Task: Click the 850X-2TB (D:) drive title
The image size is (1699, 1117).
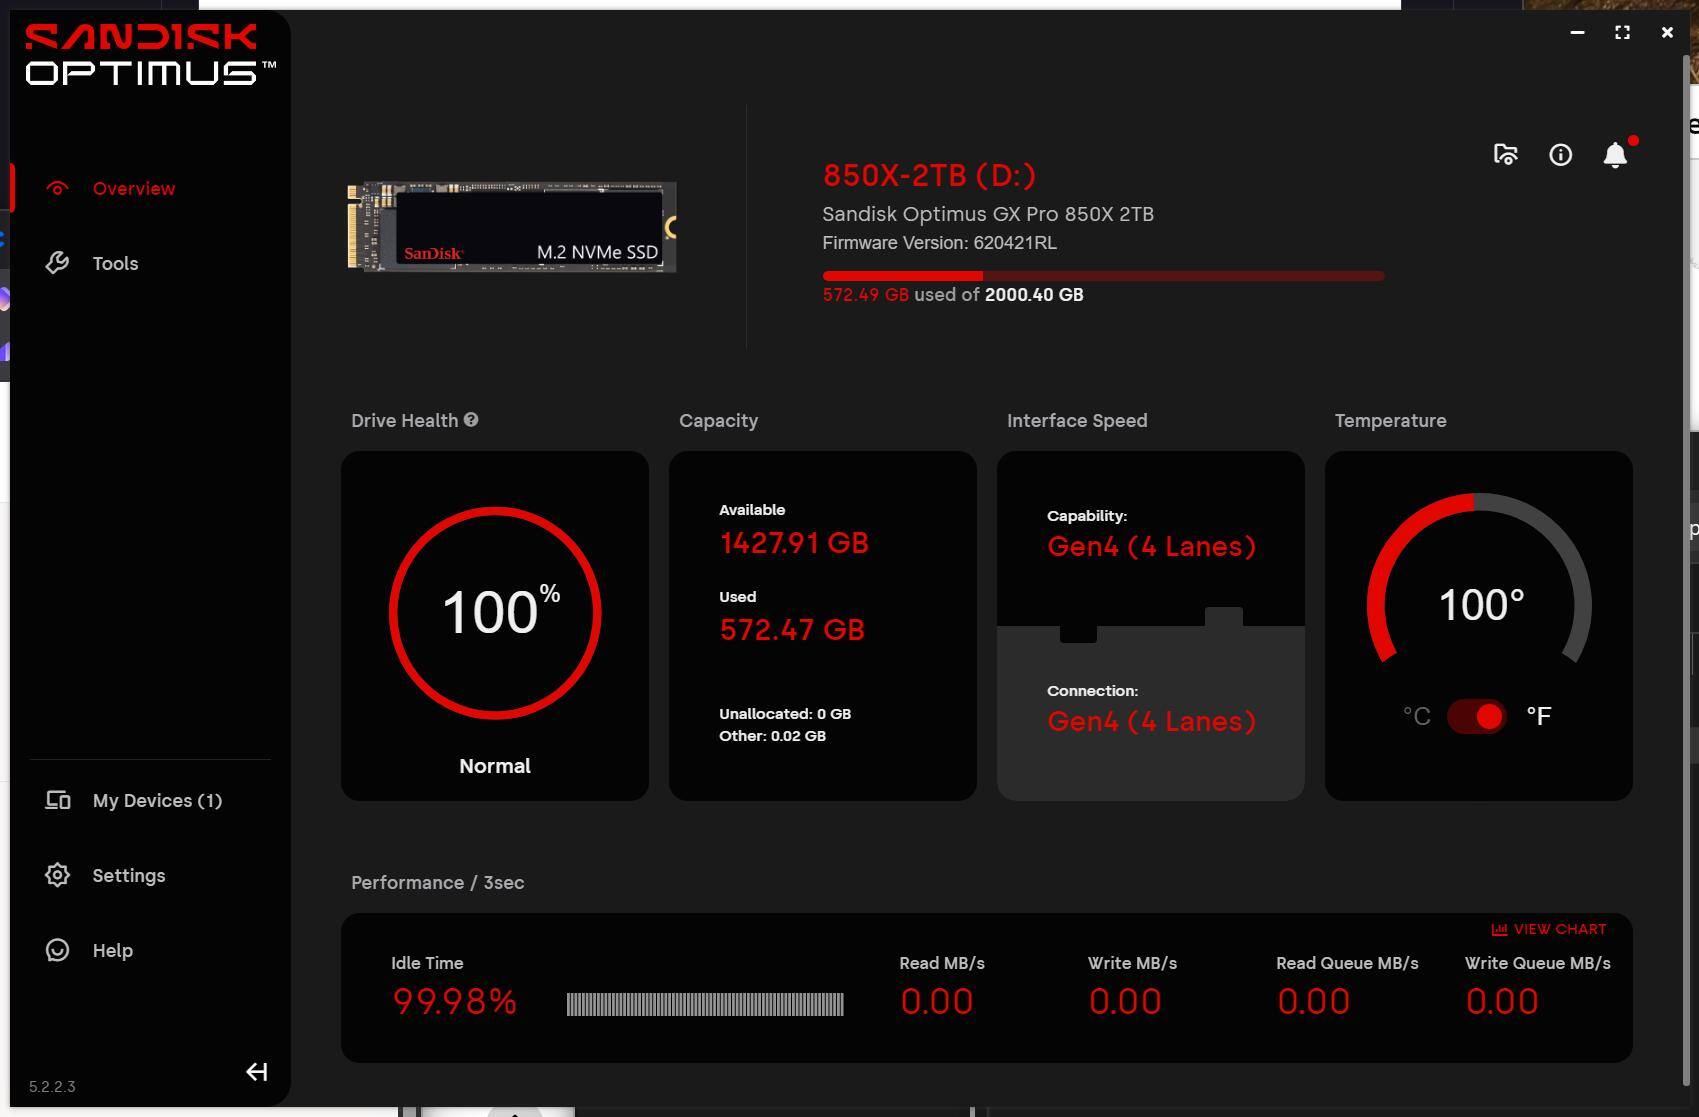Action: [929, 175]
